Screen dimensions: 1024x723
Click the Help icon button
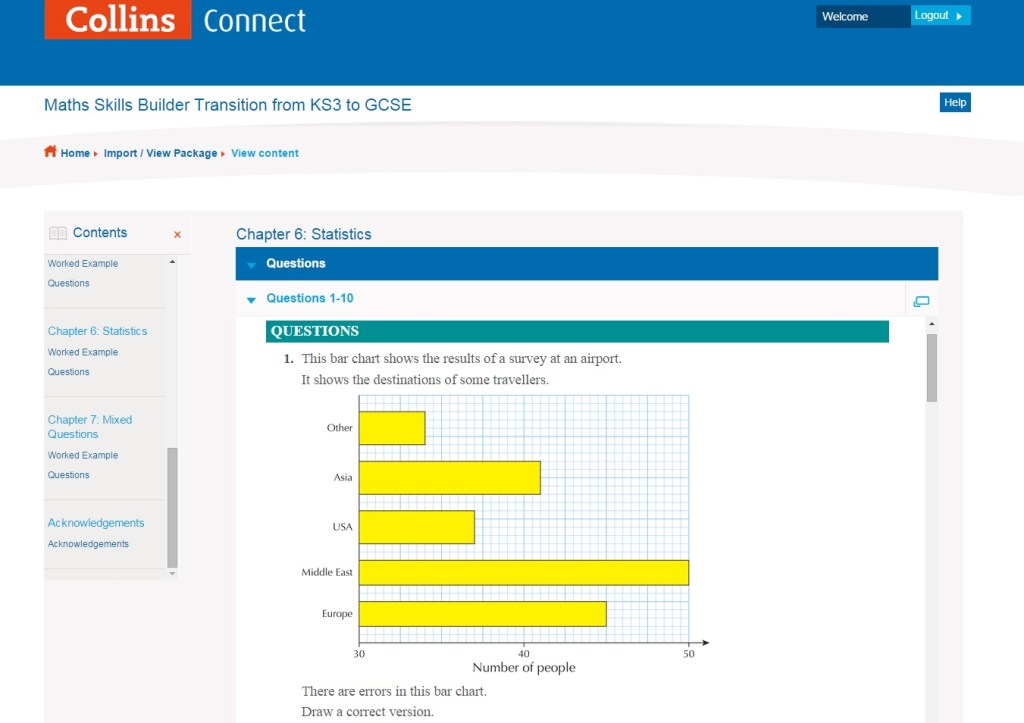pos(954,102)
